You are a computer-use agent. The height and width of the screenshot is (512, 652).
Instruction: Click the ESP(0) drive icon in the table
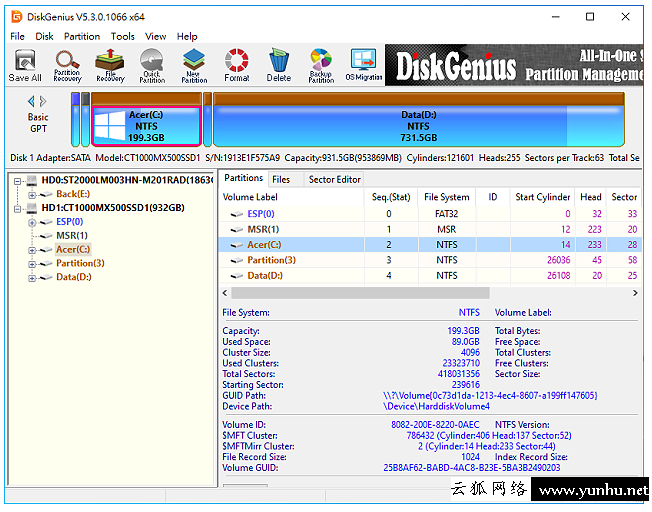[x=237, y=214]
